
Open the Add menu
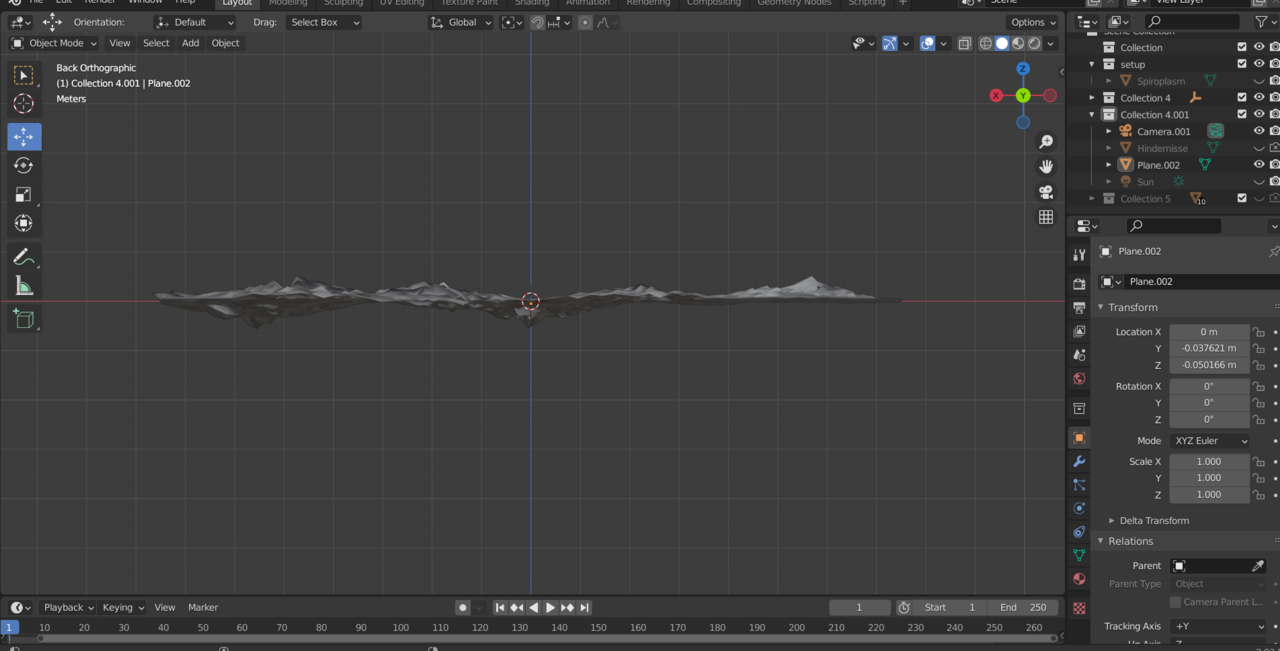pyautogui.click(x=190, y=43)
